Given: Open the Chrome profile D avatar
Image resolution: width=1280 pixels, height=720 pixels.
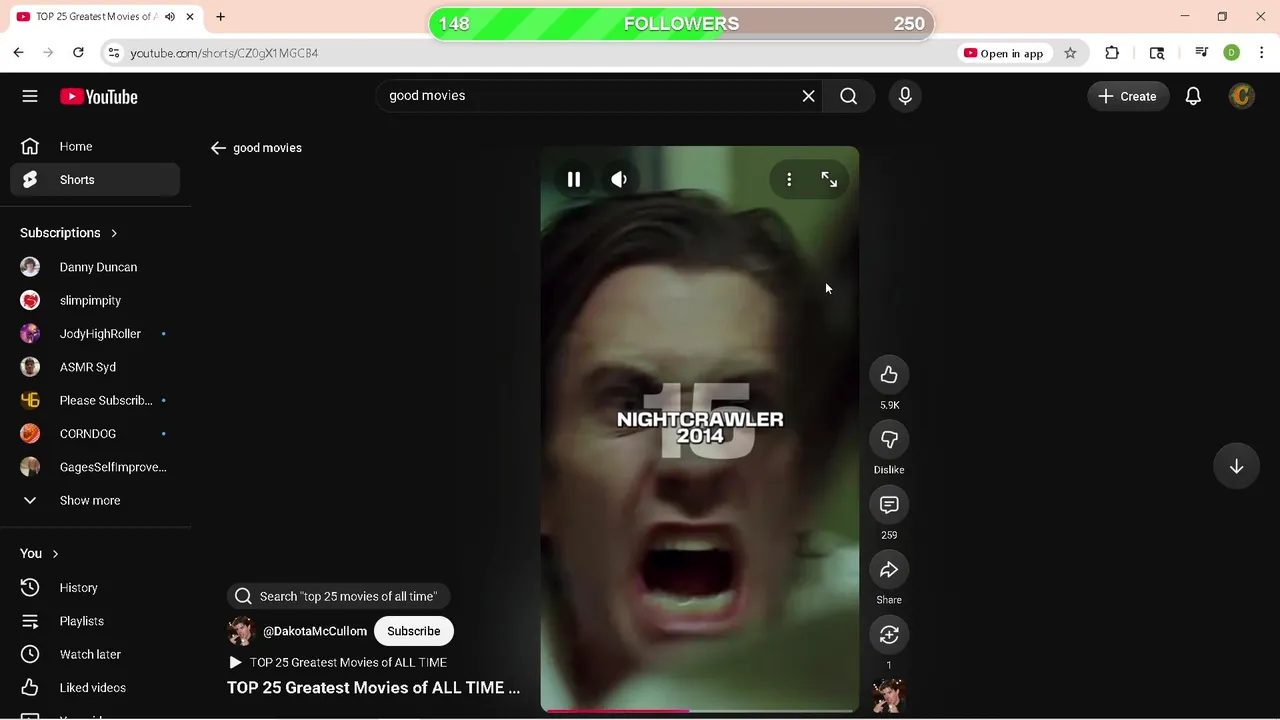Looking at the screenshot, I should 1232,53.
